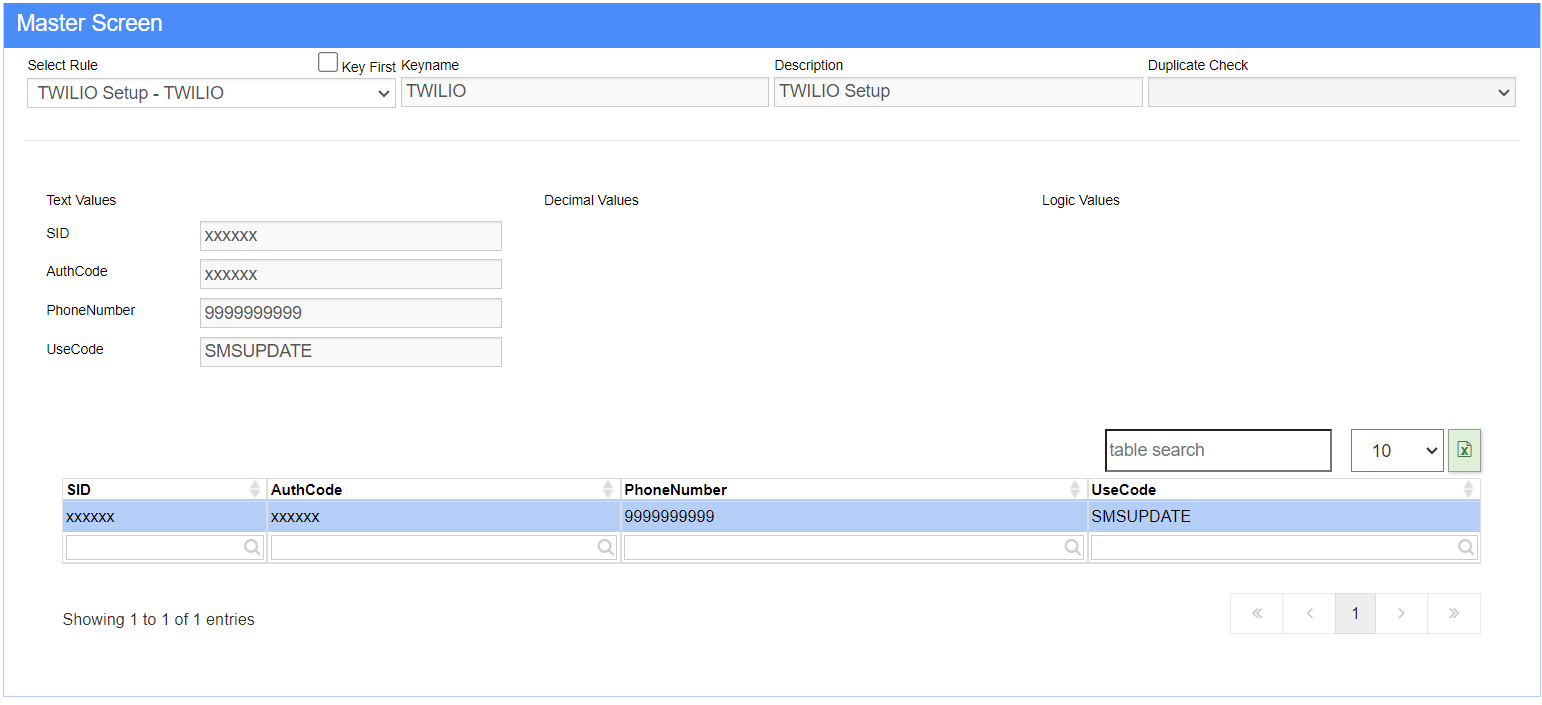Click the UseCode column header label
Screen dimensions: 1542x705
[x=1124, y=490]
